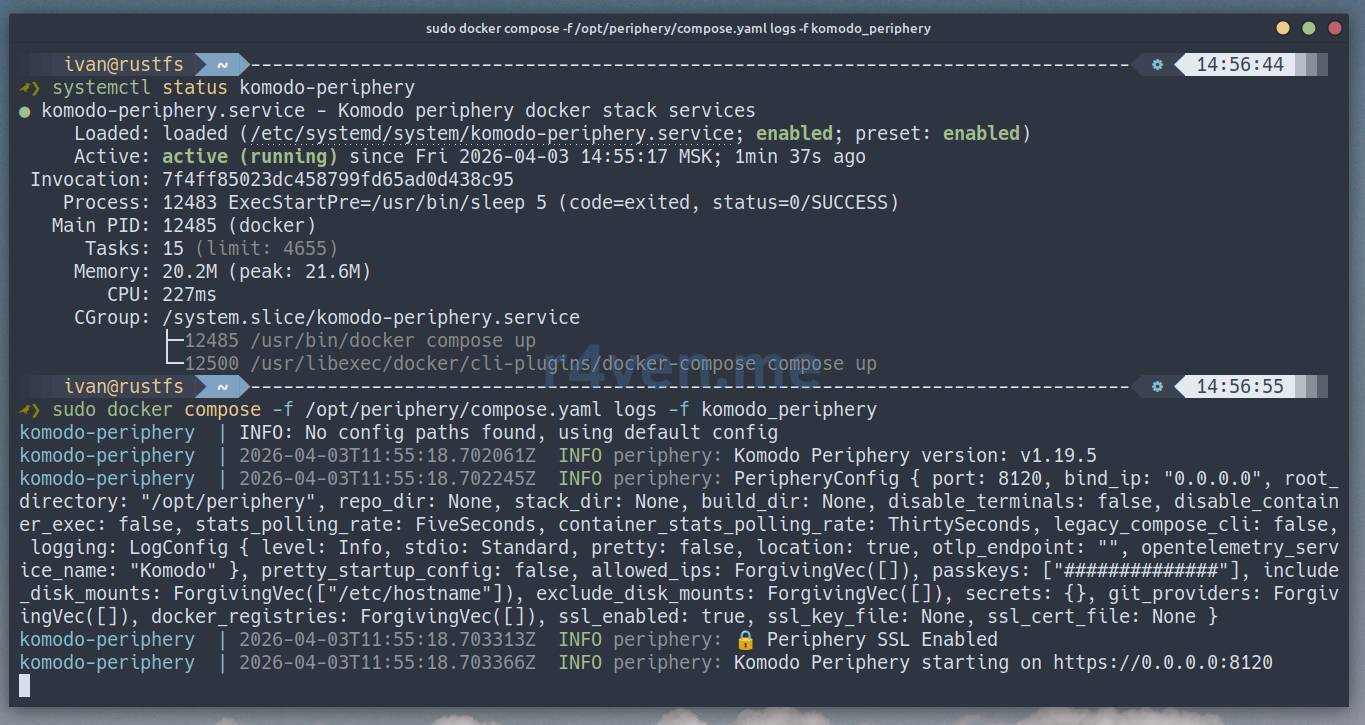Click the gear icon next to 14:56:55

[x=1157, y=387]
